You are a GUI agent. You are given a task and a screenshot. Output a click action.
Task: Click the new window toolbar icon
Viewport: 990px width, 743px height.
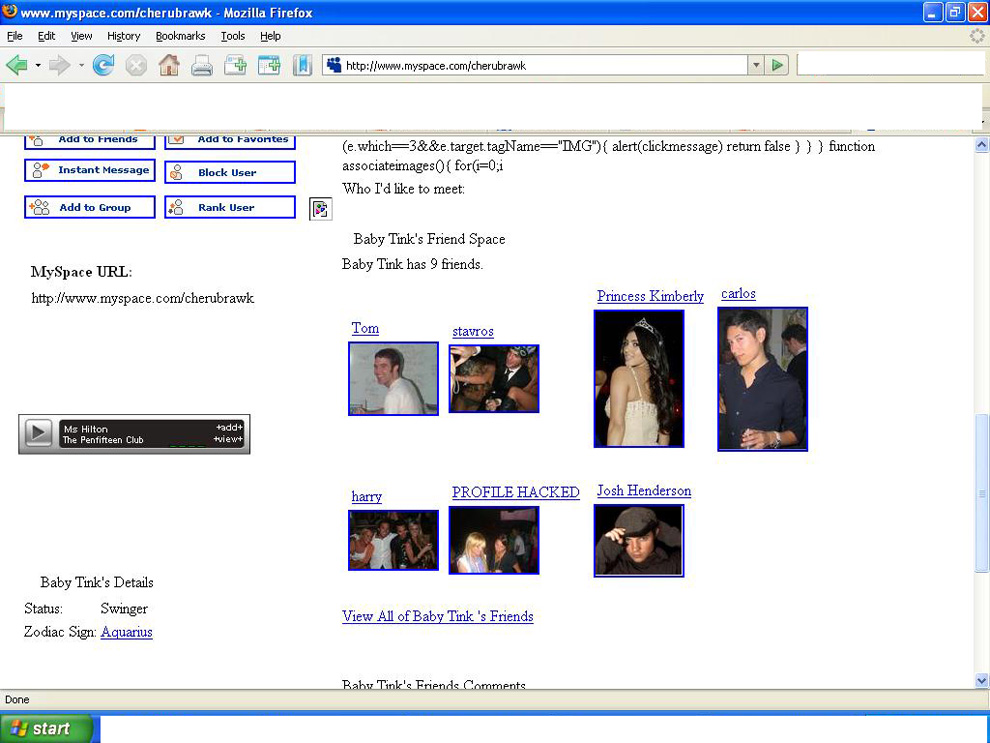tap(269, 65)
